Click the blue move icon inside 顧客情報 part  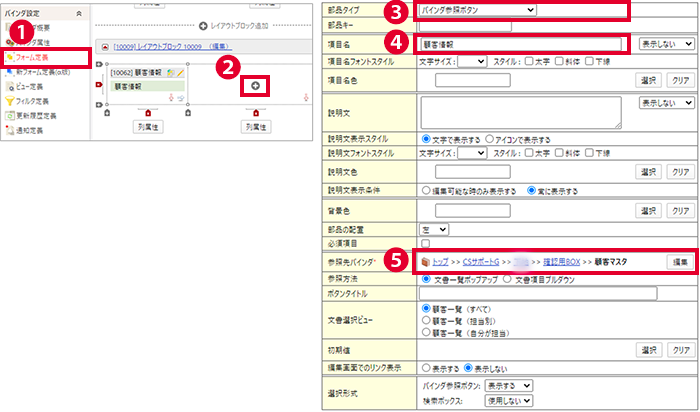[x=180, y=98]
